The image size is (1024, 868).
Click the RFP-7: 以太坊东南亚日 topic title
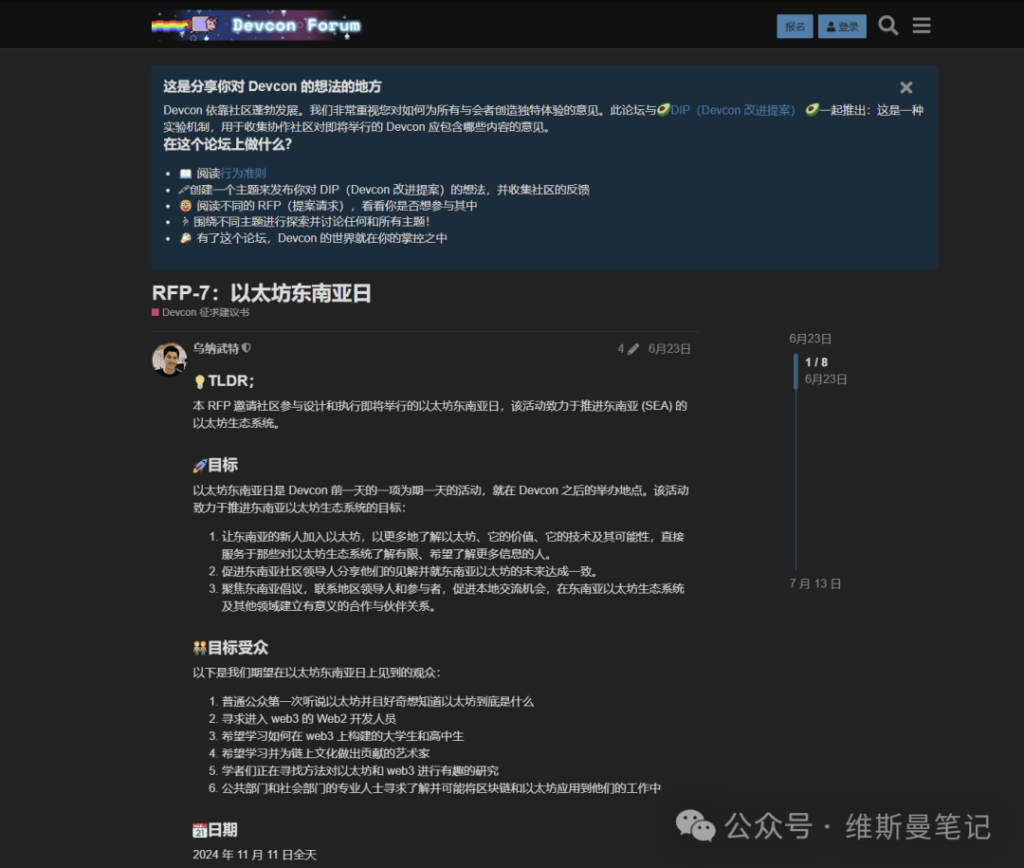(261, 293)
